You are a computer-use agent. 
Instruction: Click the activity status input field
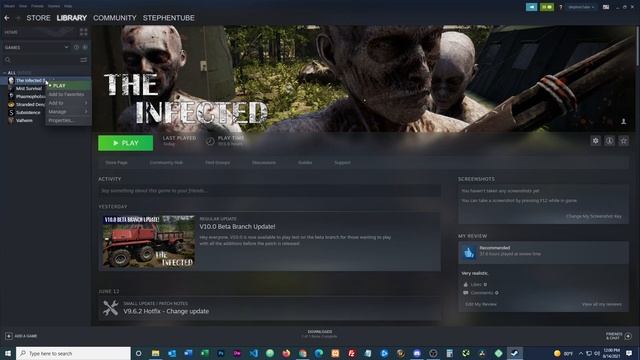coord(269,191)
